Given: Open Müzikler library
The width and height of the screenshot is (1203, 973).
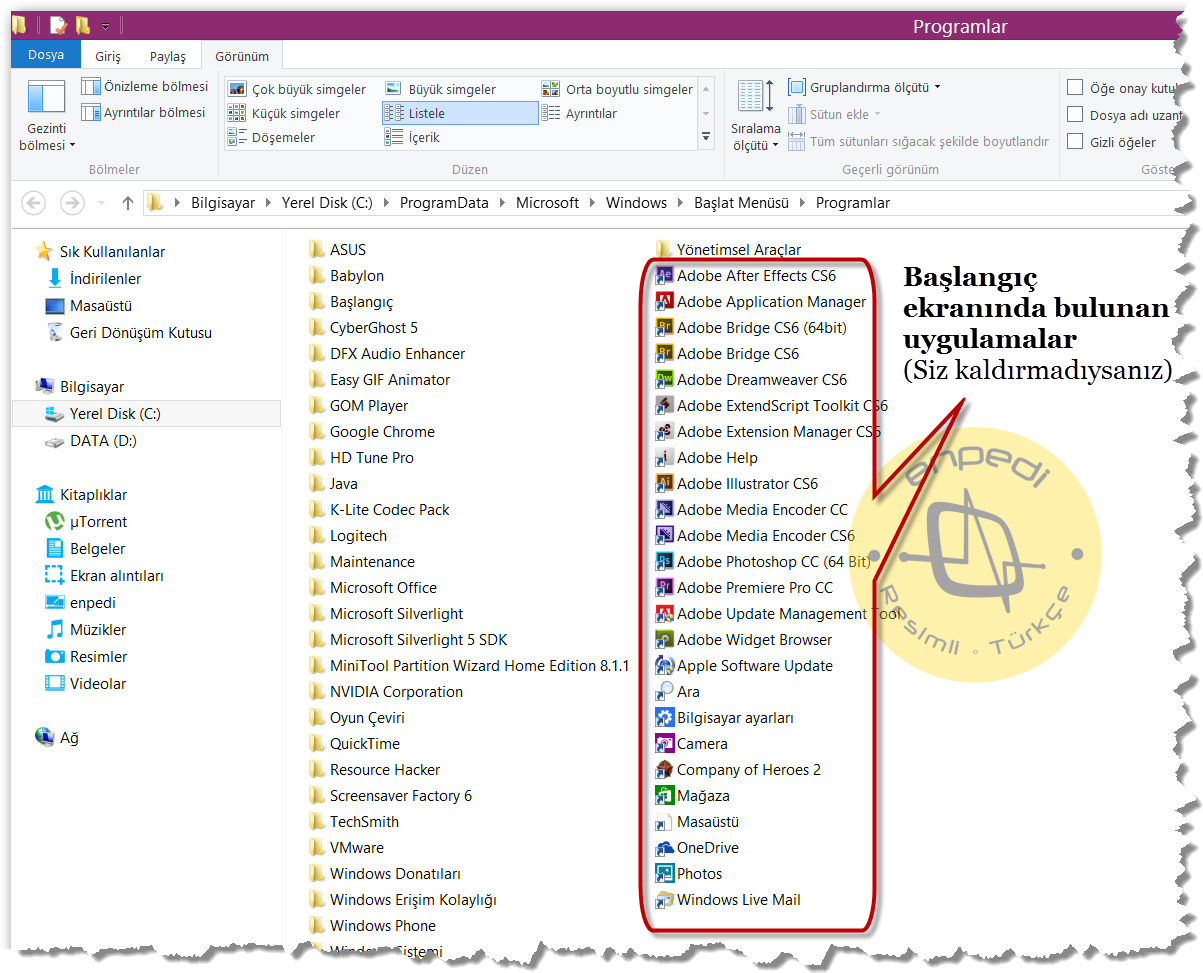Looking at the screenshot, I should 86,630.
